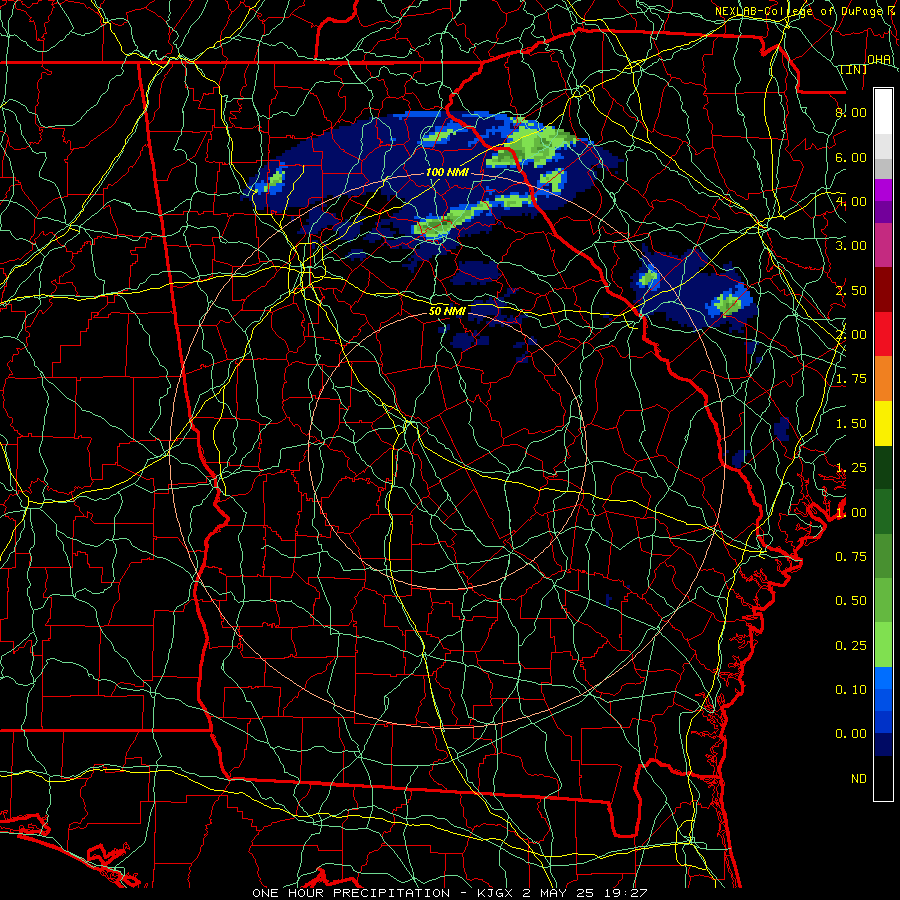Pick the black ND swatch at legend bottom
The width and height of the screenshot is (900, 900).
[883, 778]
